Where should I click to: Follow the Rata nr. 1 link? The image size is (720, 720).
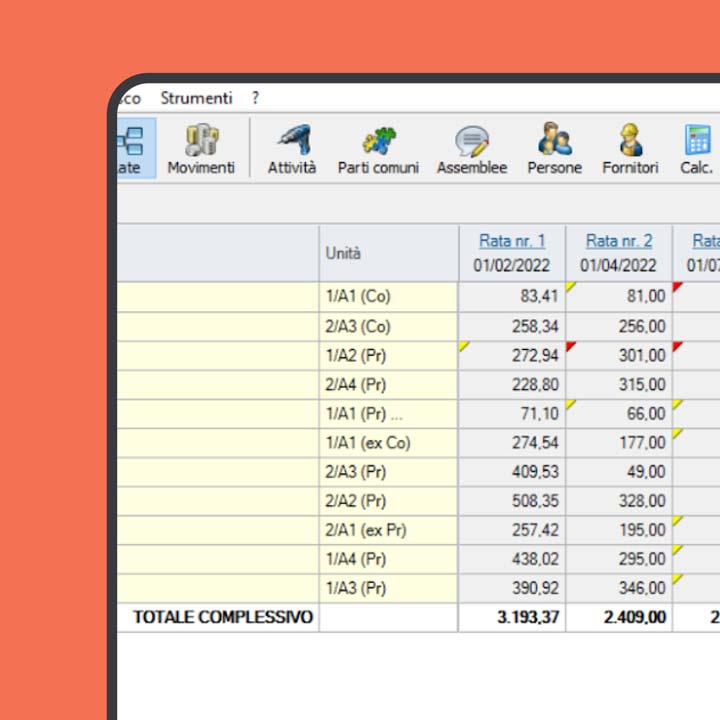point(512,241)
